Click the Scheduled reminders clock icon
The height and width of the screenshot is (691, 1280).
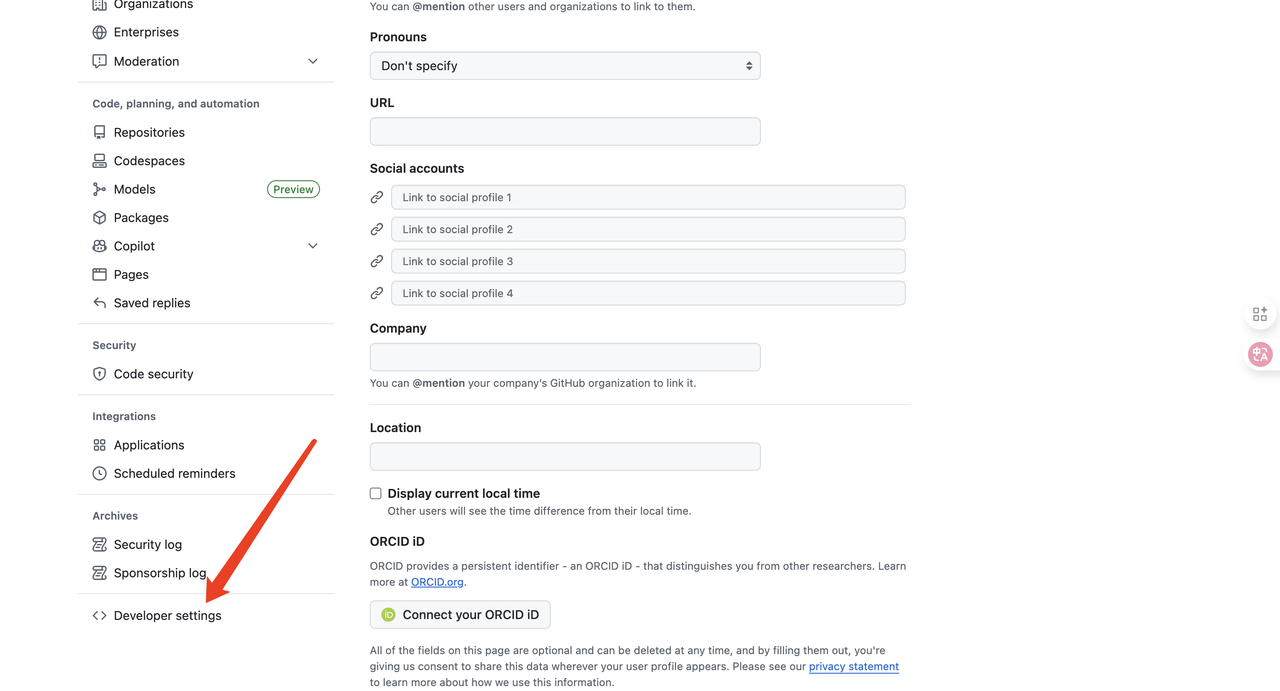(99, 474)
